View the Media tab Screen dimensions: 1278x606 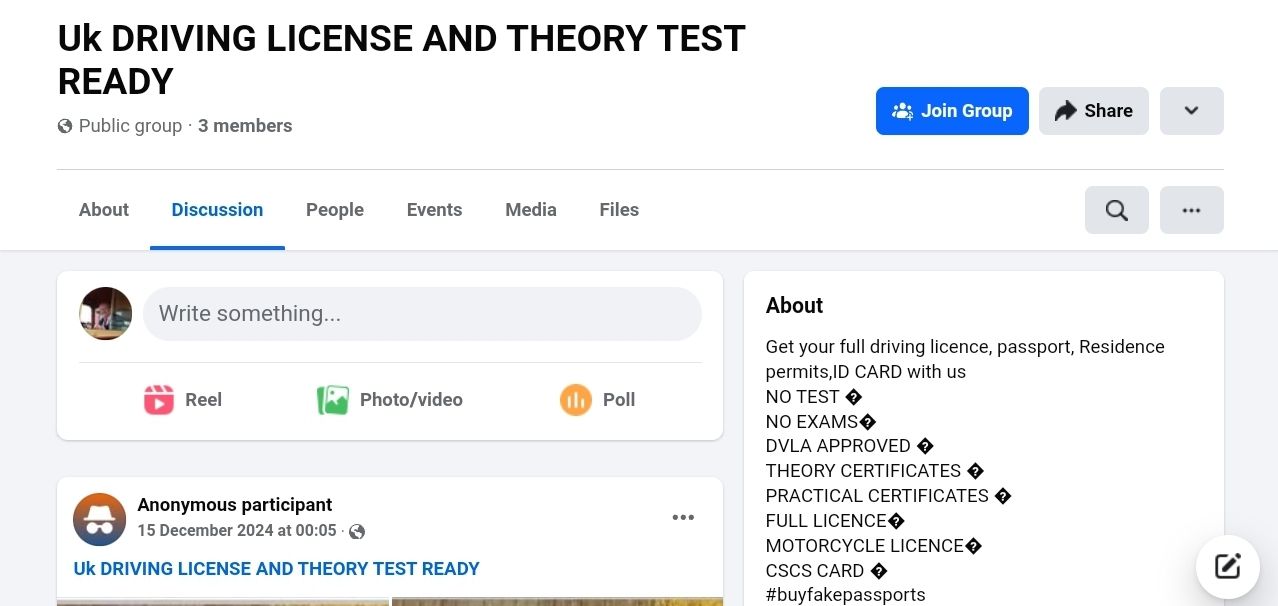point(530,210)
